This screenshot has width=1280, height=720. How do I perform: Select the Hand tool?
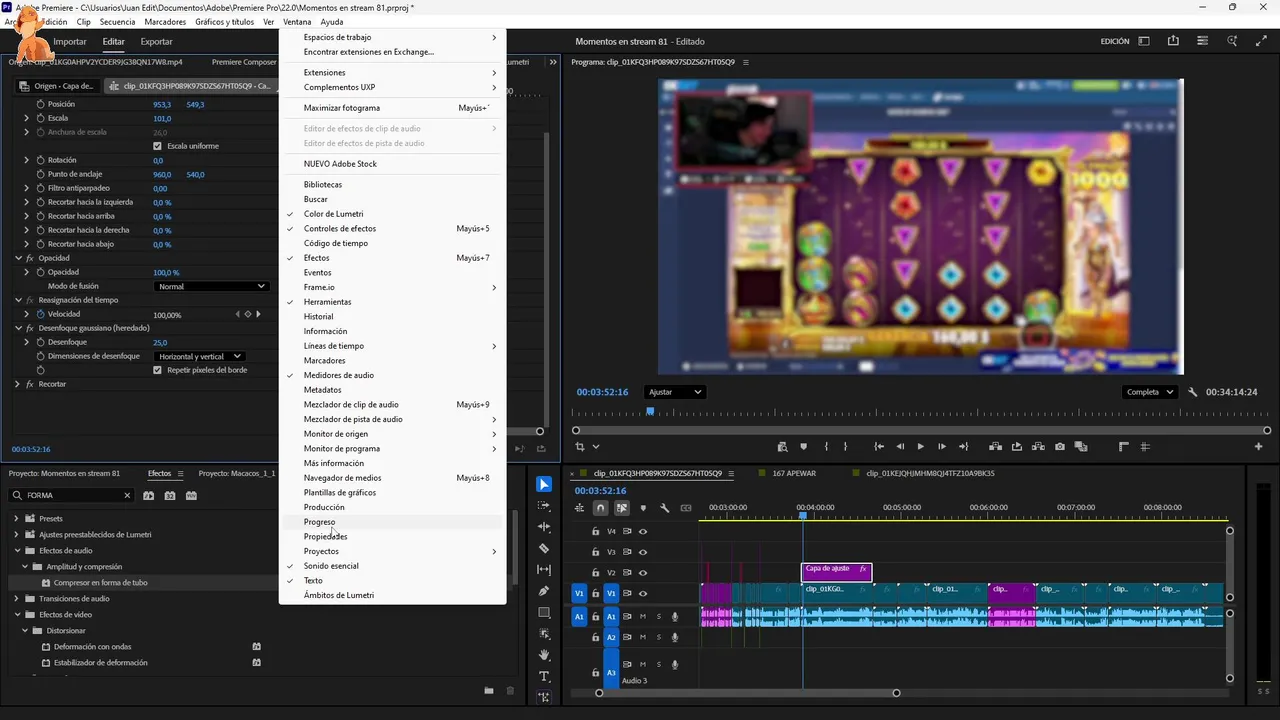point(544,655)
